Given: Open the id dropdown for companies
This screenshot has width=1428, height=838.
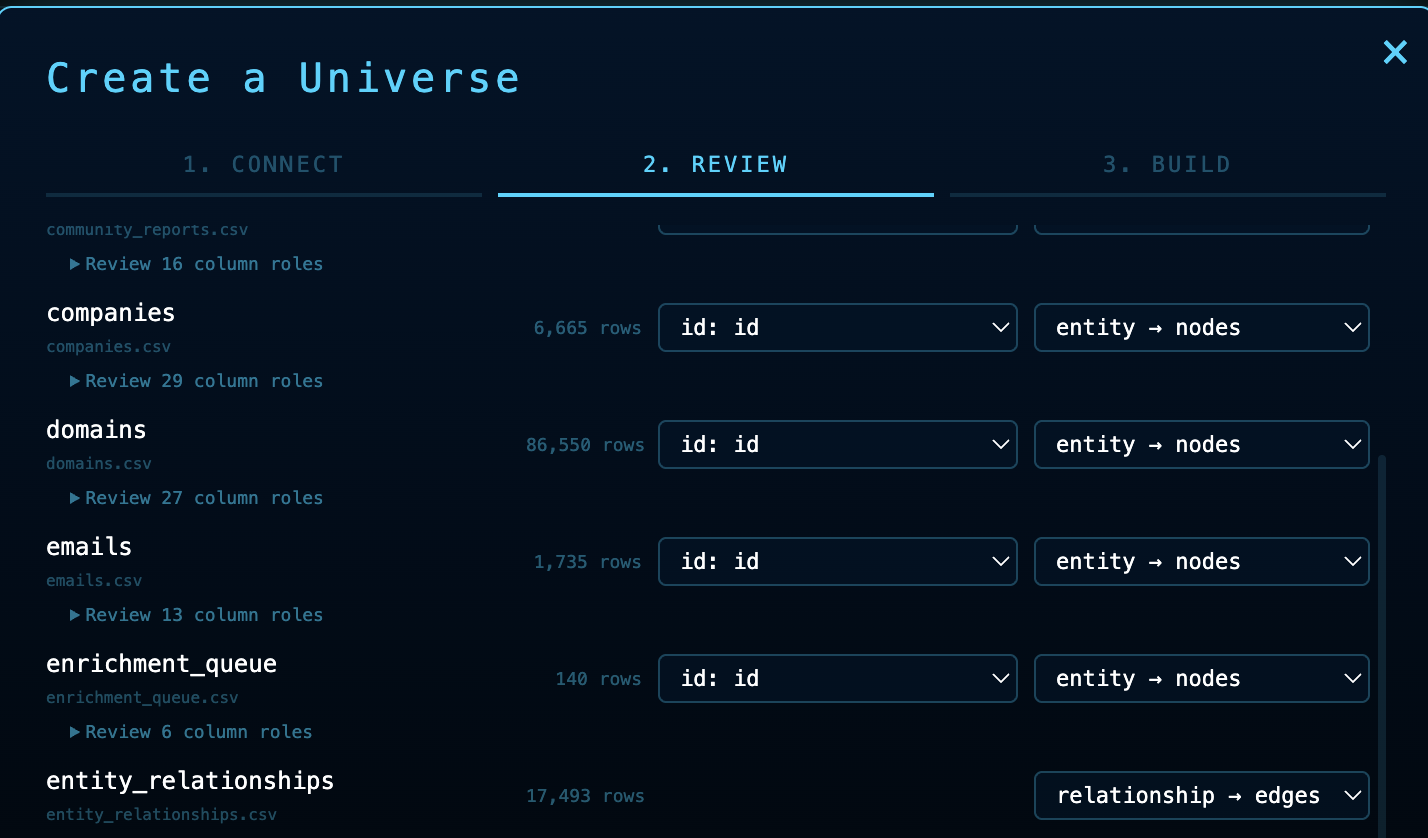Looking at the screenshot, I should 838,328.
